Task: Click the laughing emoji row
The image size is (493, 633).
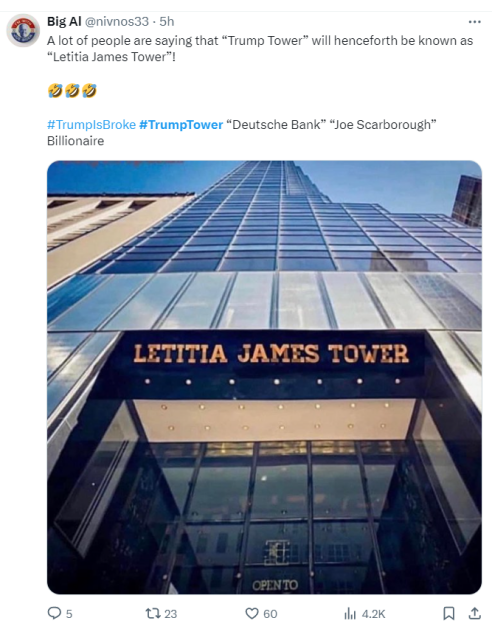Action: (x=72, y=90)
